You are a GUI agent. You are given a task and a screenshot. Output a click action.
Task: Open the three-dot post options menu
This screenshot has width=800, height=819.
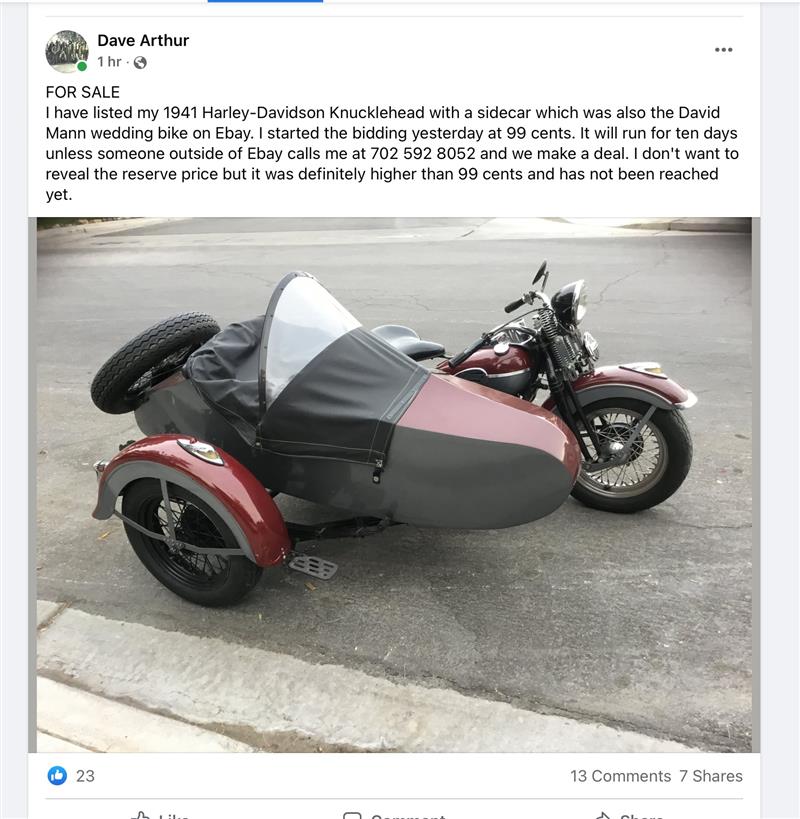pos(723,50)
